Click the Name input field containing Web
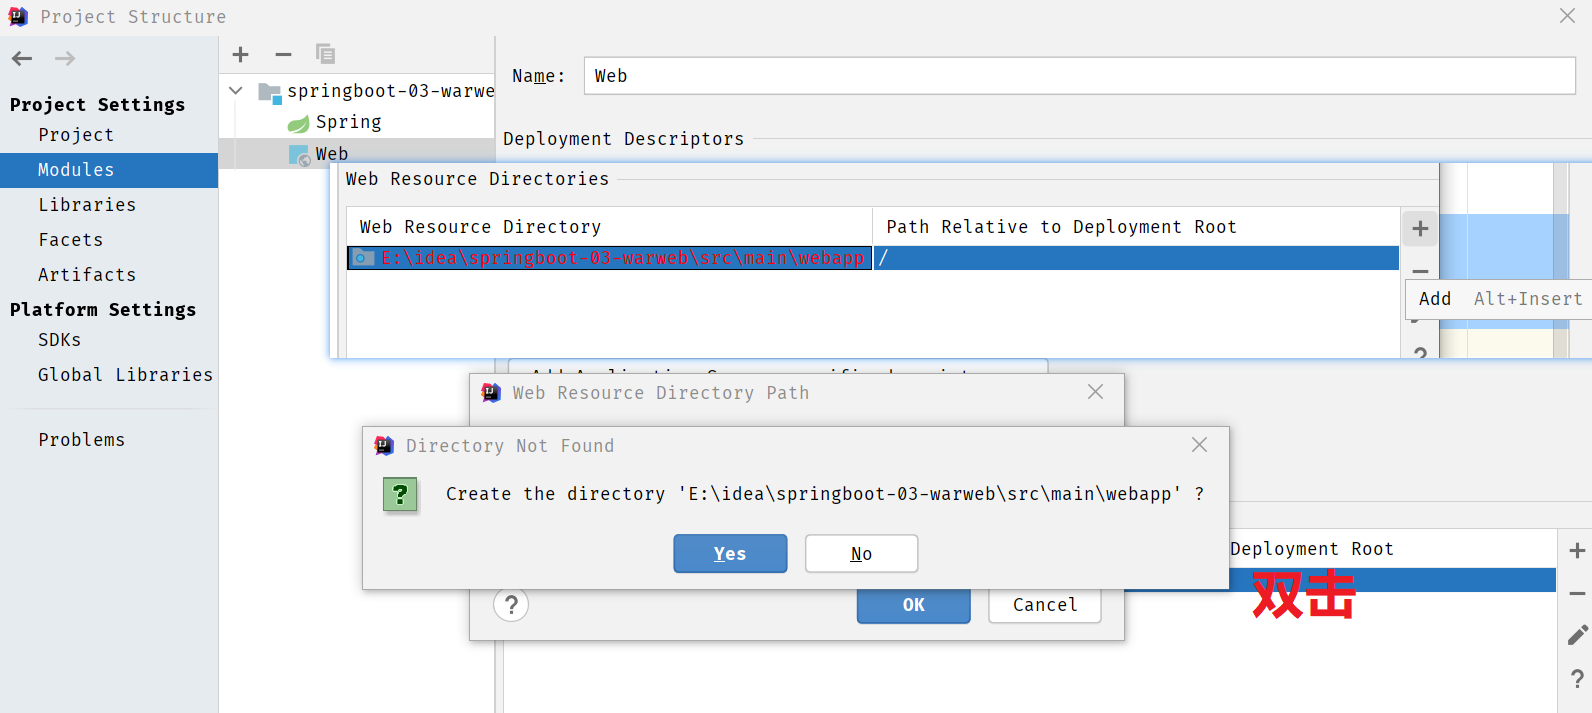This screenshot has width=1592, height=713. 1079,76
